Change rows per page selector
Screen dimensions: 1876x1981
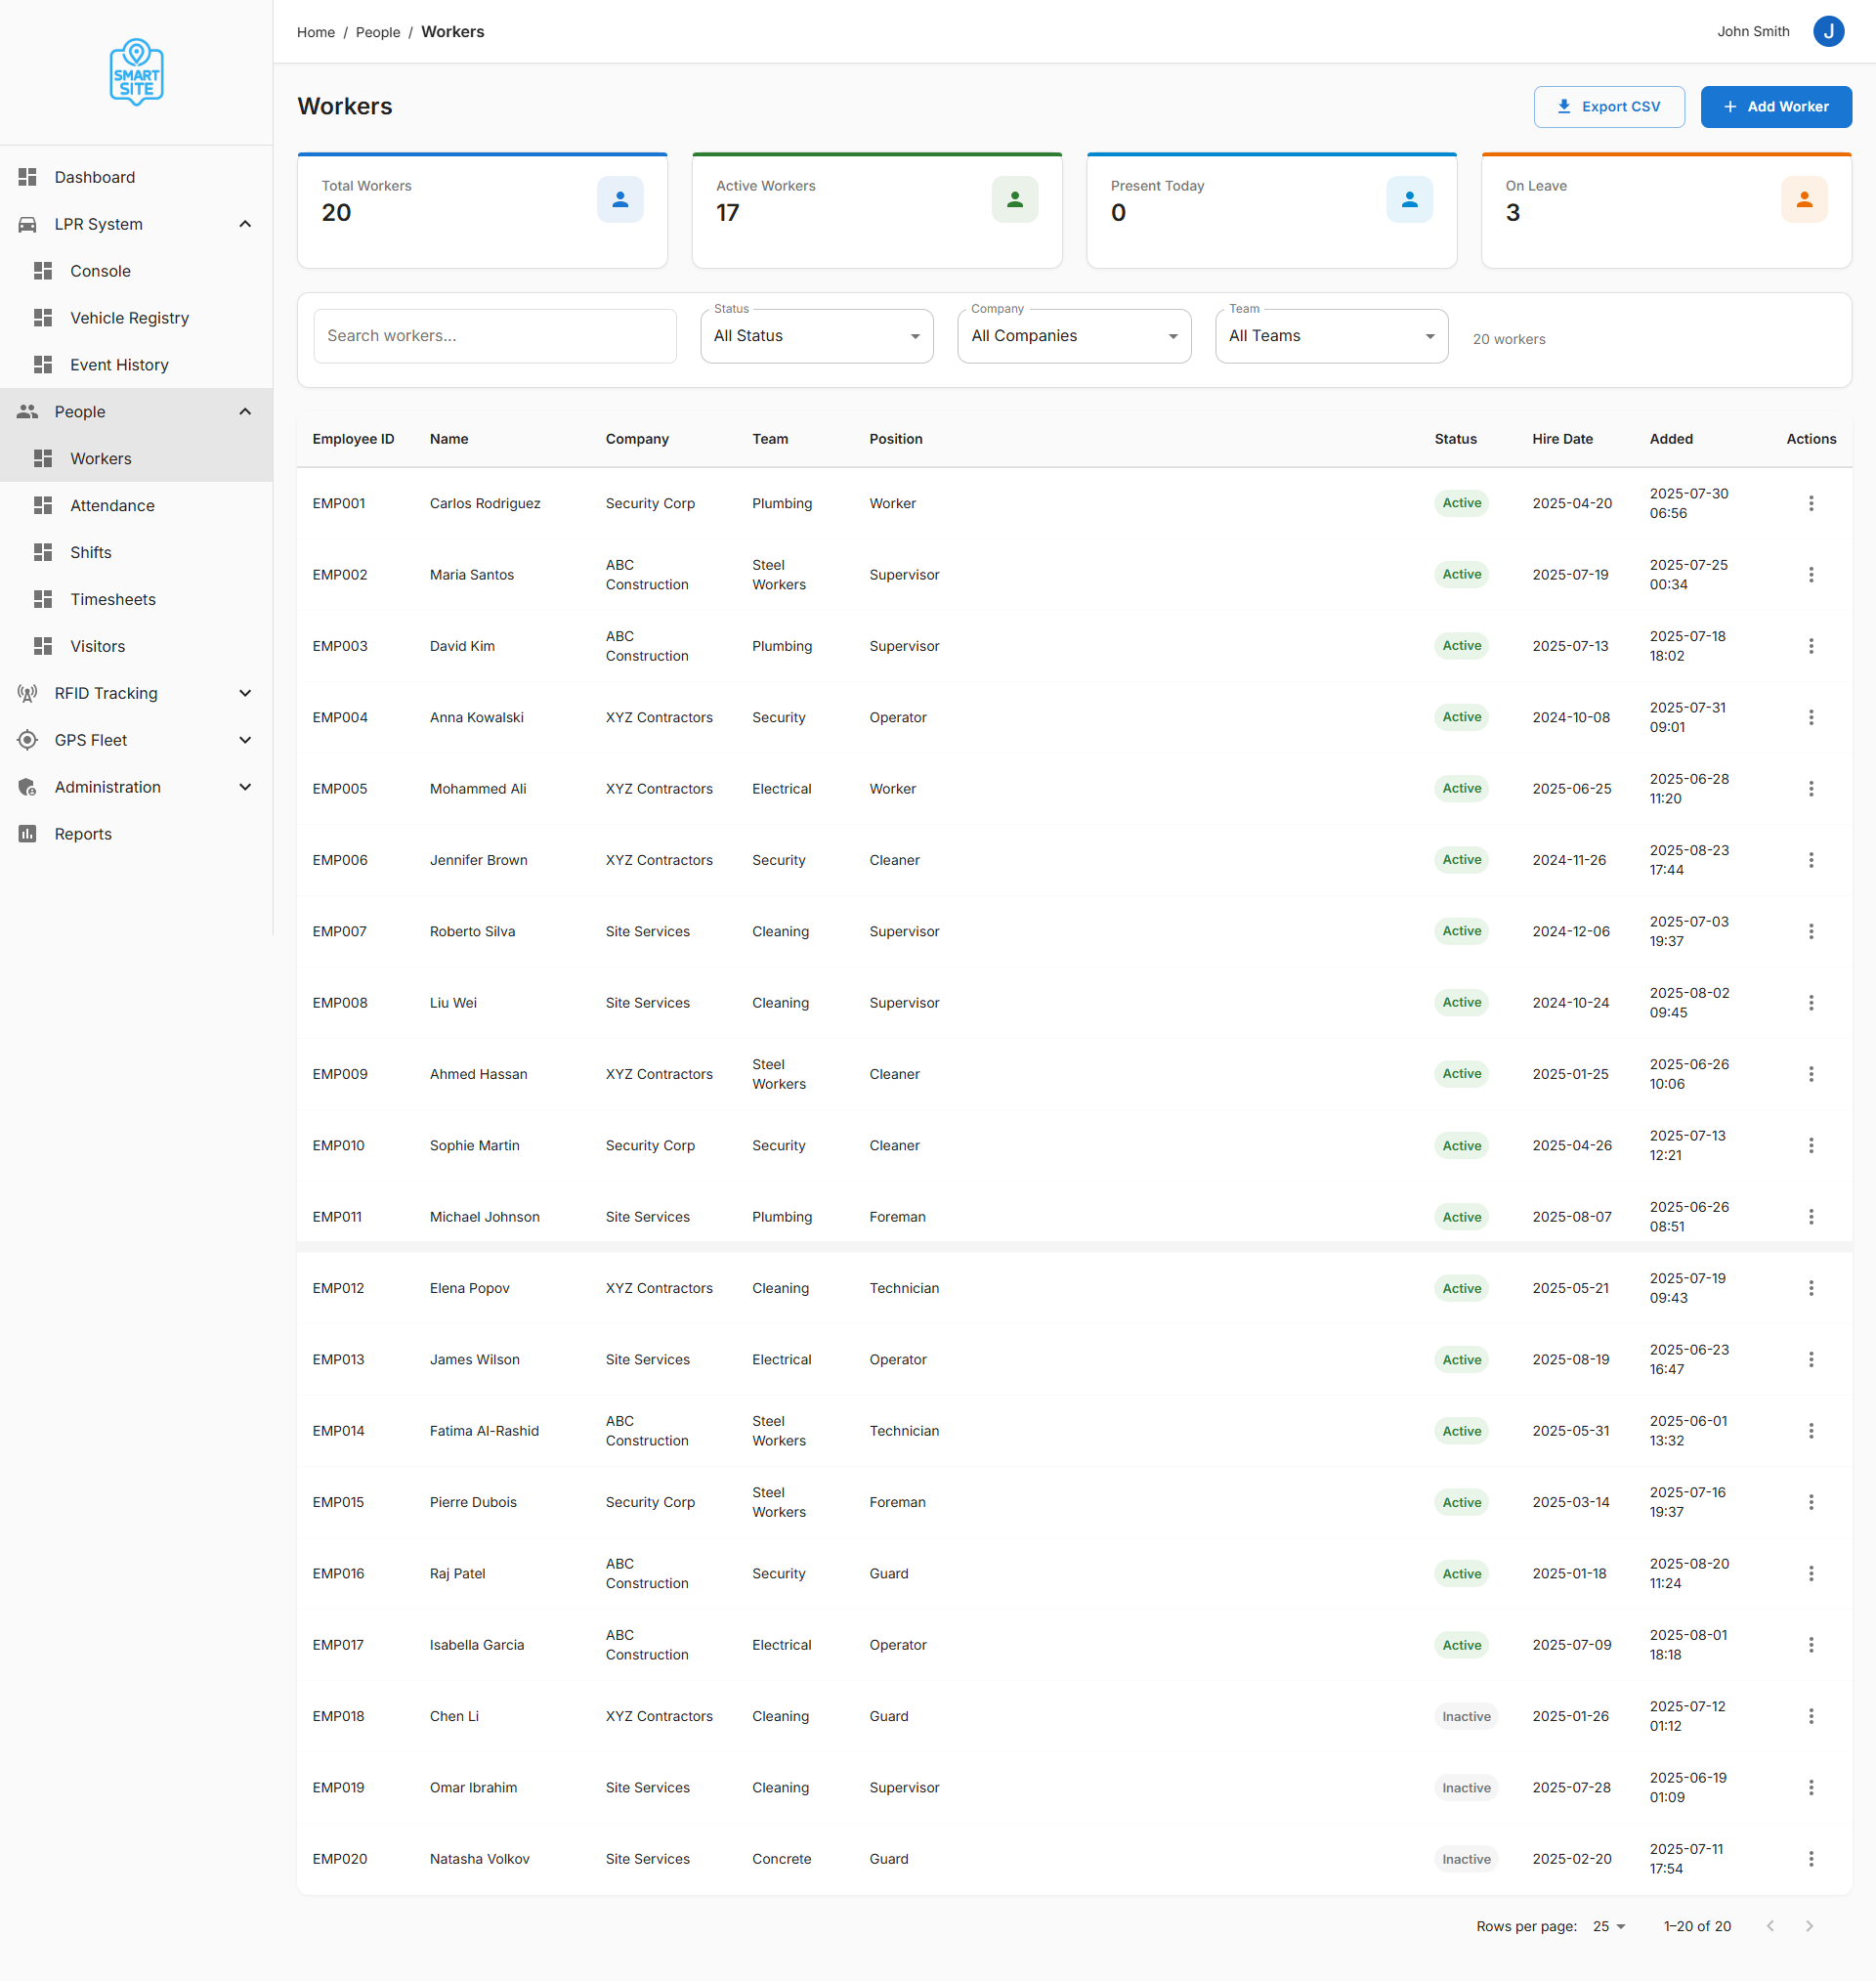[1608, 1925]
